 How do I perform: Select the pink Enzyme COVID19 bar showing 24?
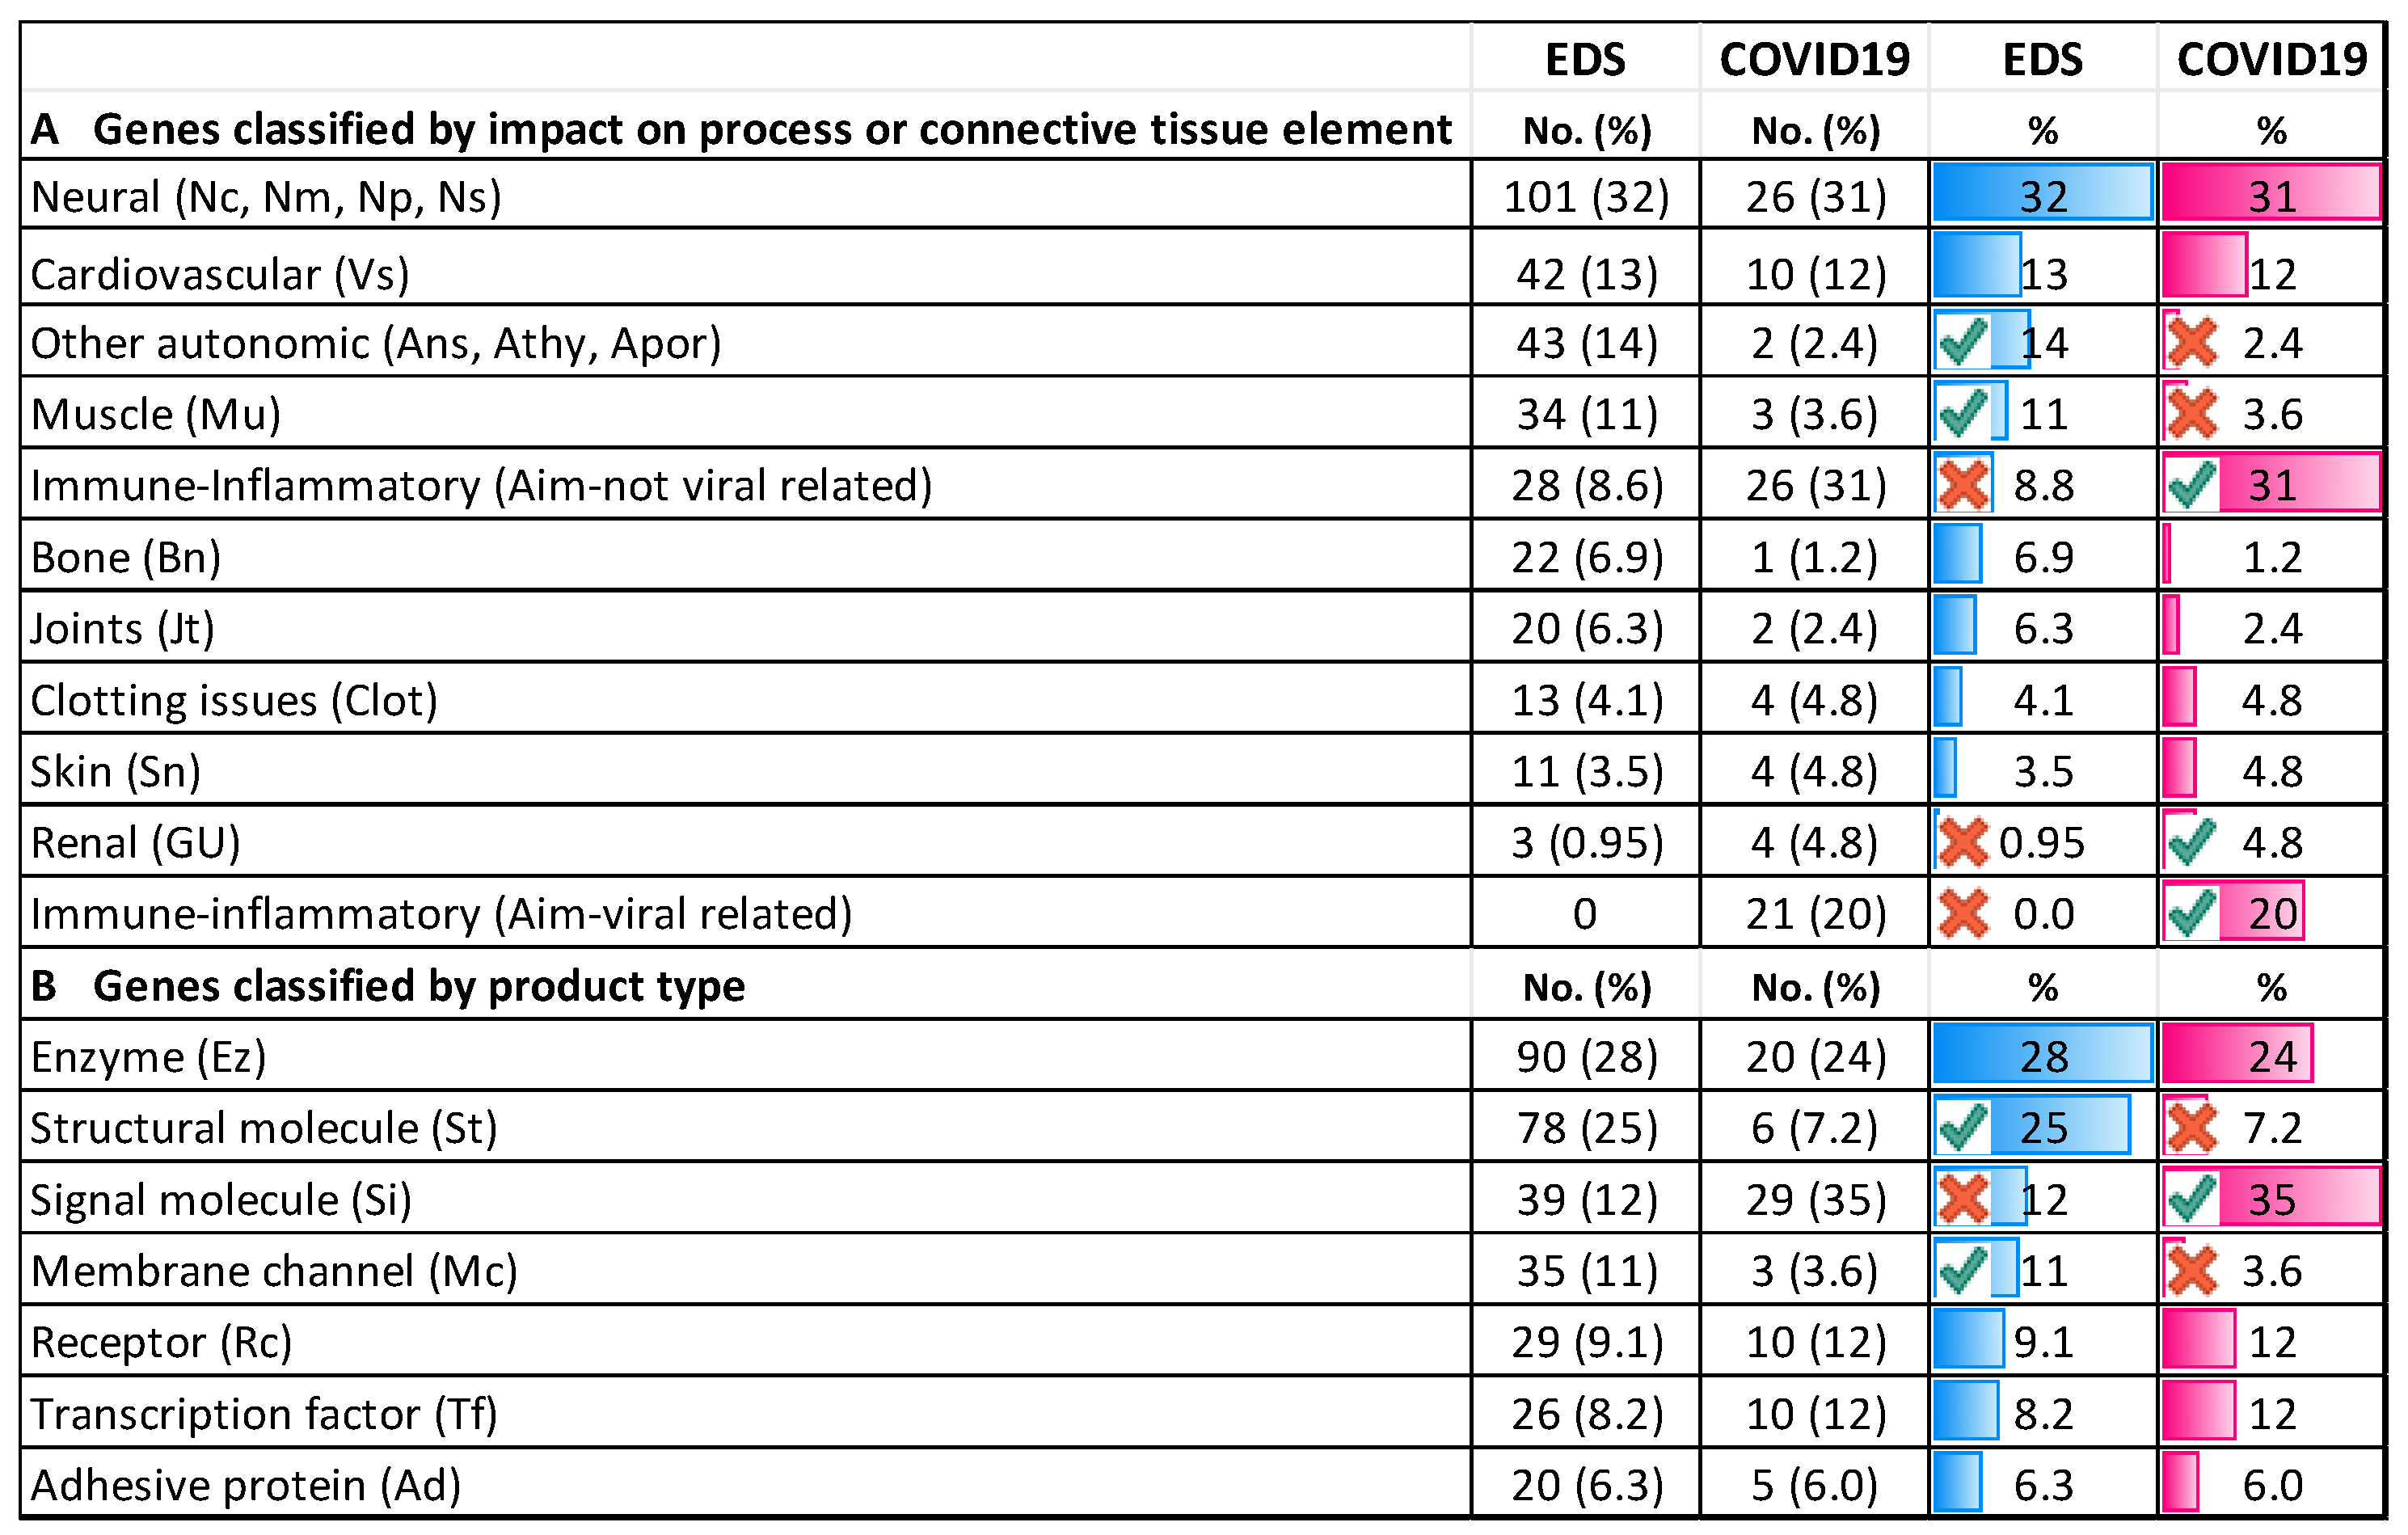(x=2236, y=1054)
